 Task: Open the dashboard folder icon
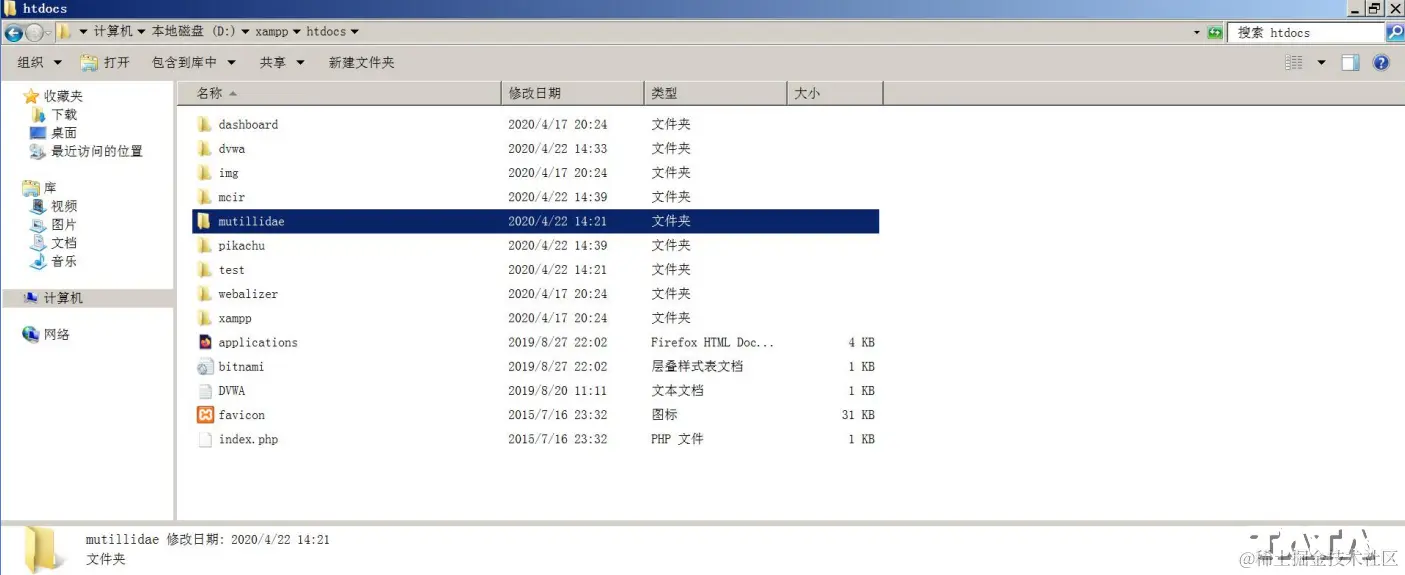pyautogui.click(x=205, y=124)
